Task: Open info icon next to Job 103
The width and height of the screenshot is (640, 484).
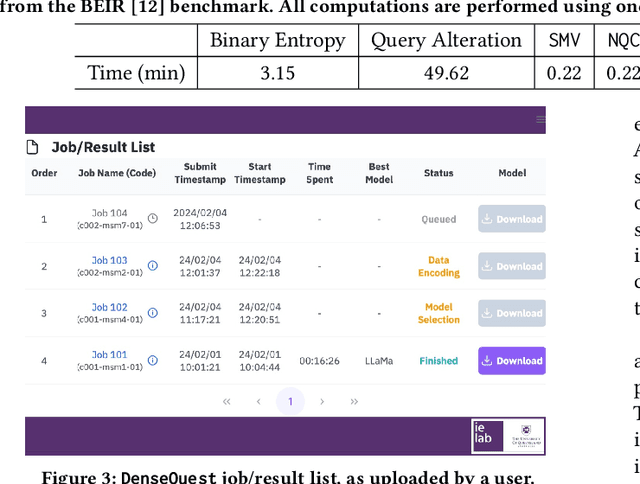Action: [153, 266]
